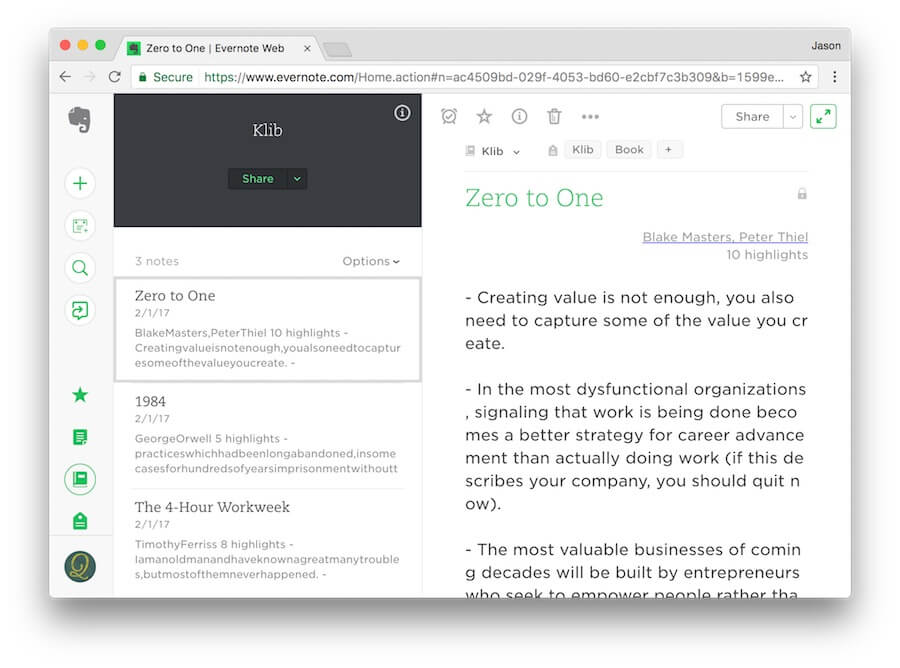The image size is (900, 668).
Task: Open the Work Chat sidebar icon
Action: (80, 310)
